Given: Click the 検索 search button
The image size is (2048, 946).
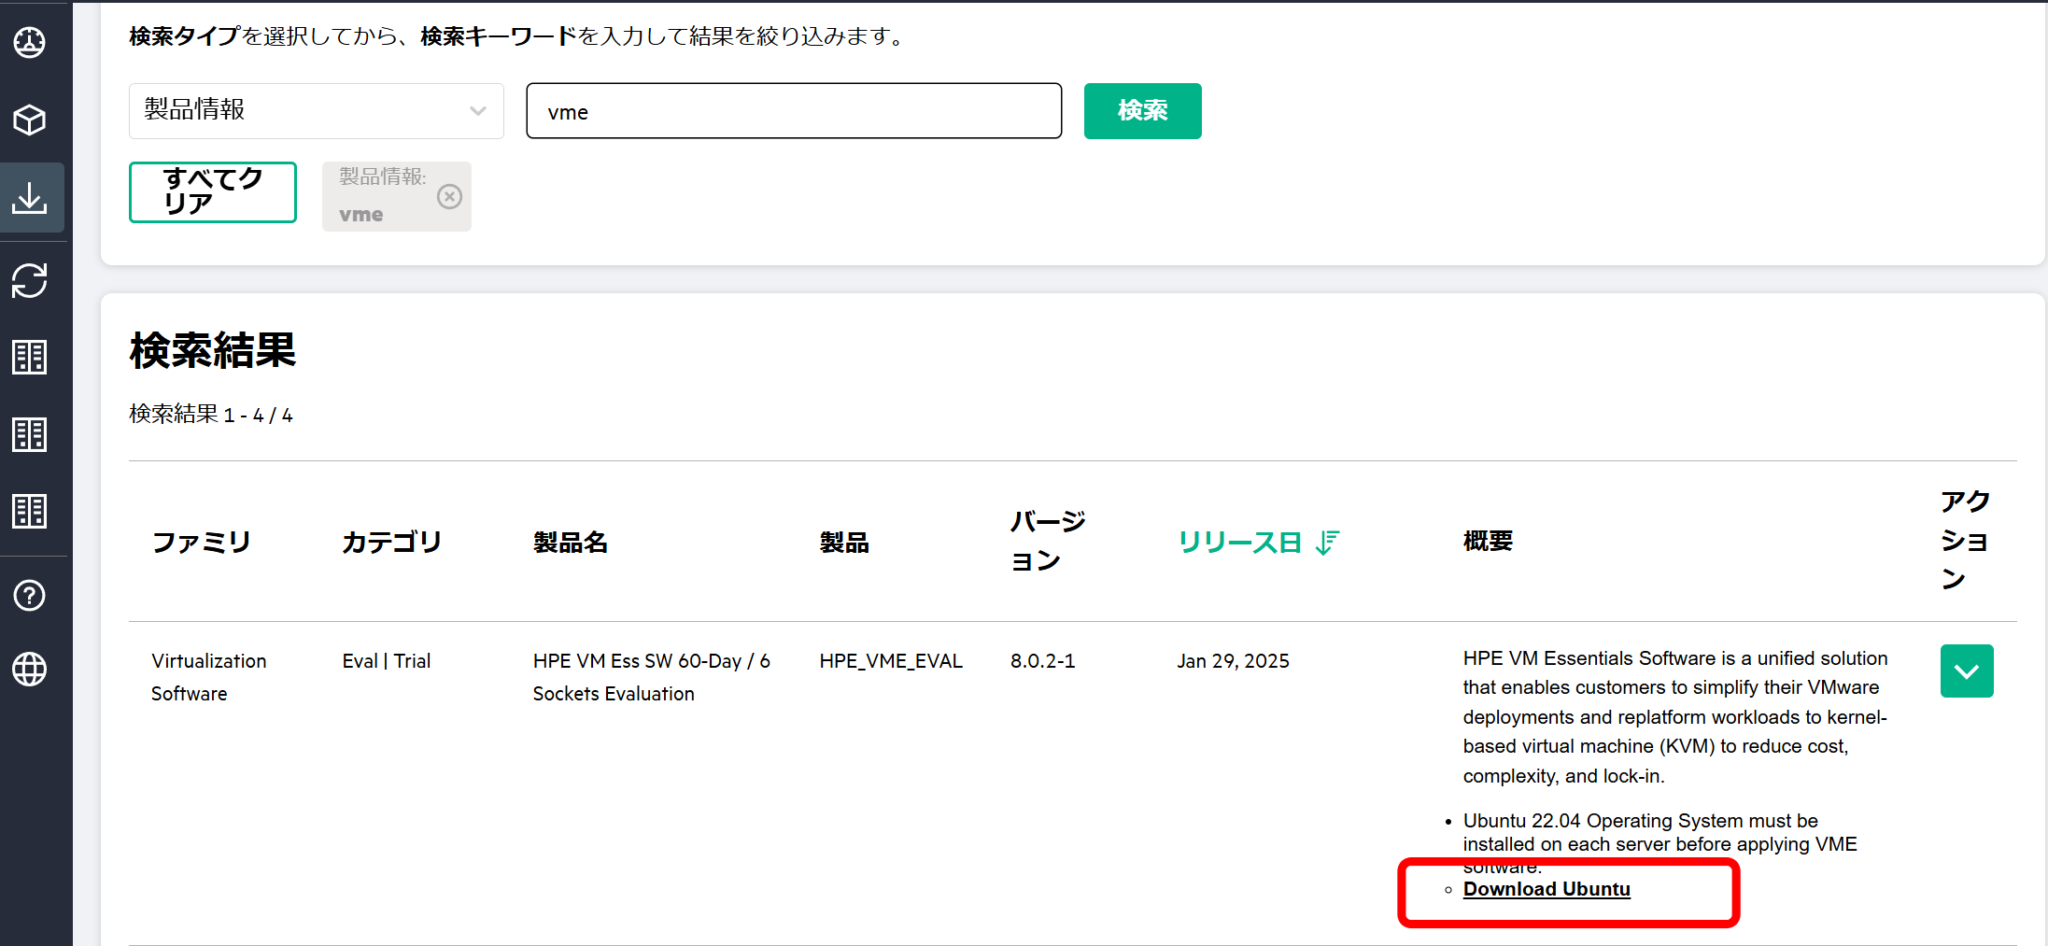Looking at the screenshot, I should click(1142, 111).
